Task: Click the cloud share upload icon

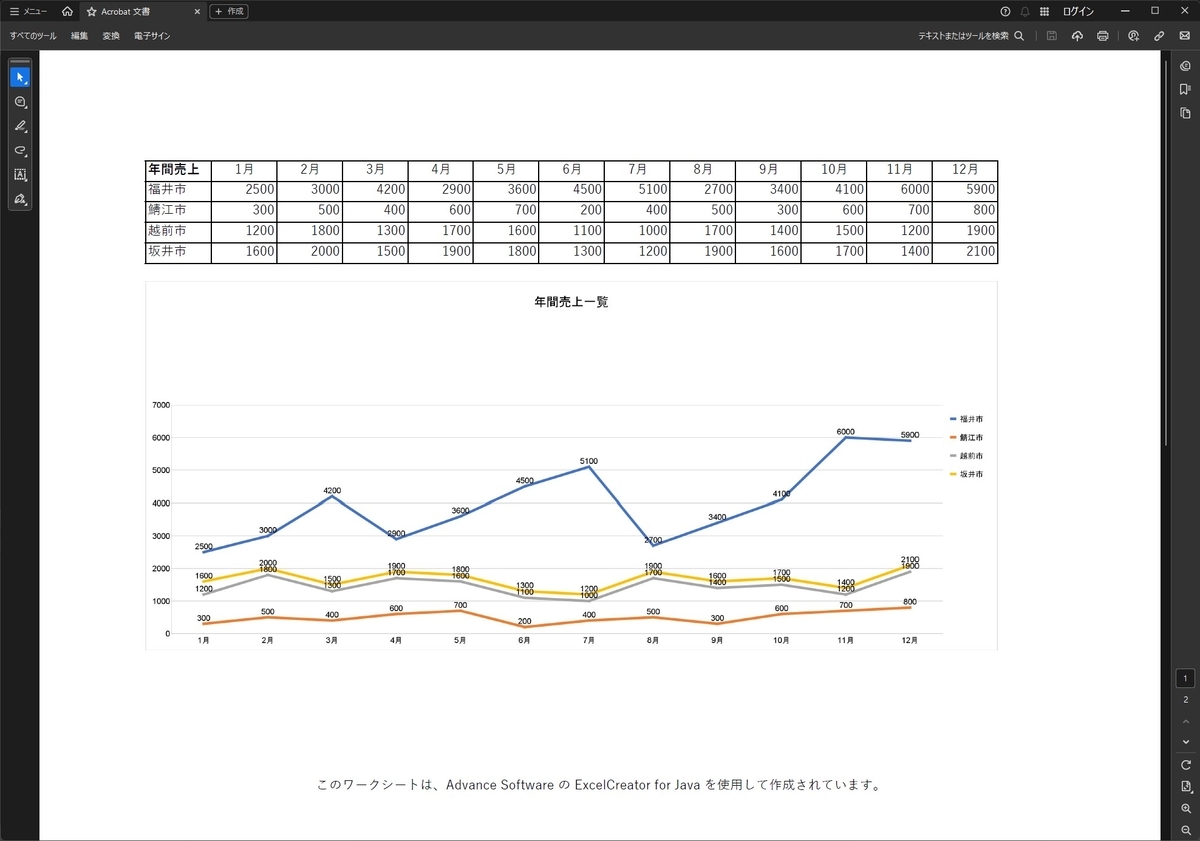Action: (1077, 36)
